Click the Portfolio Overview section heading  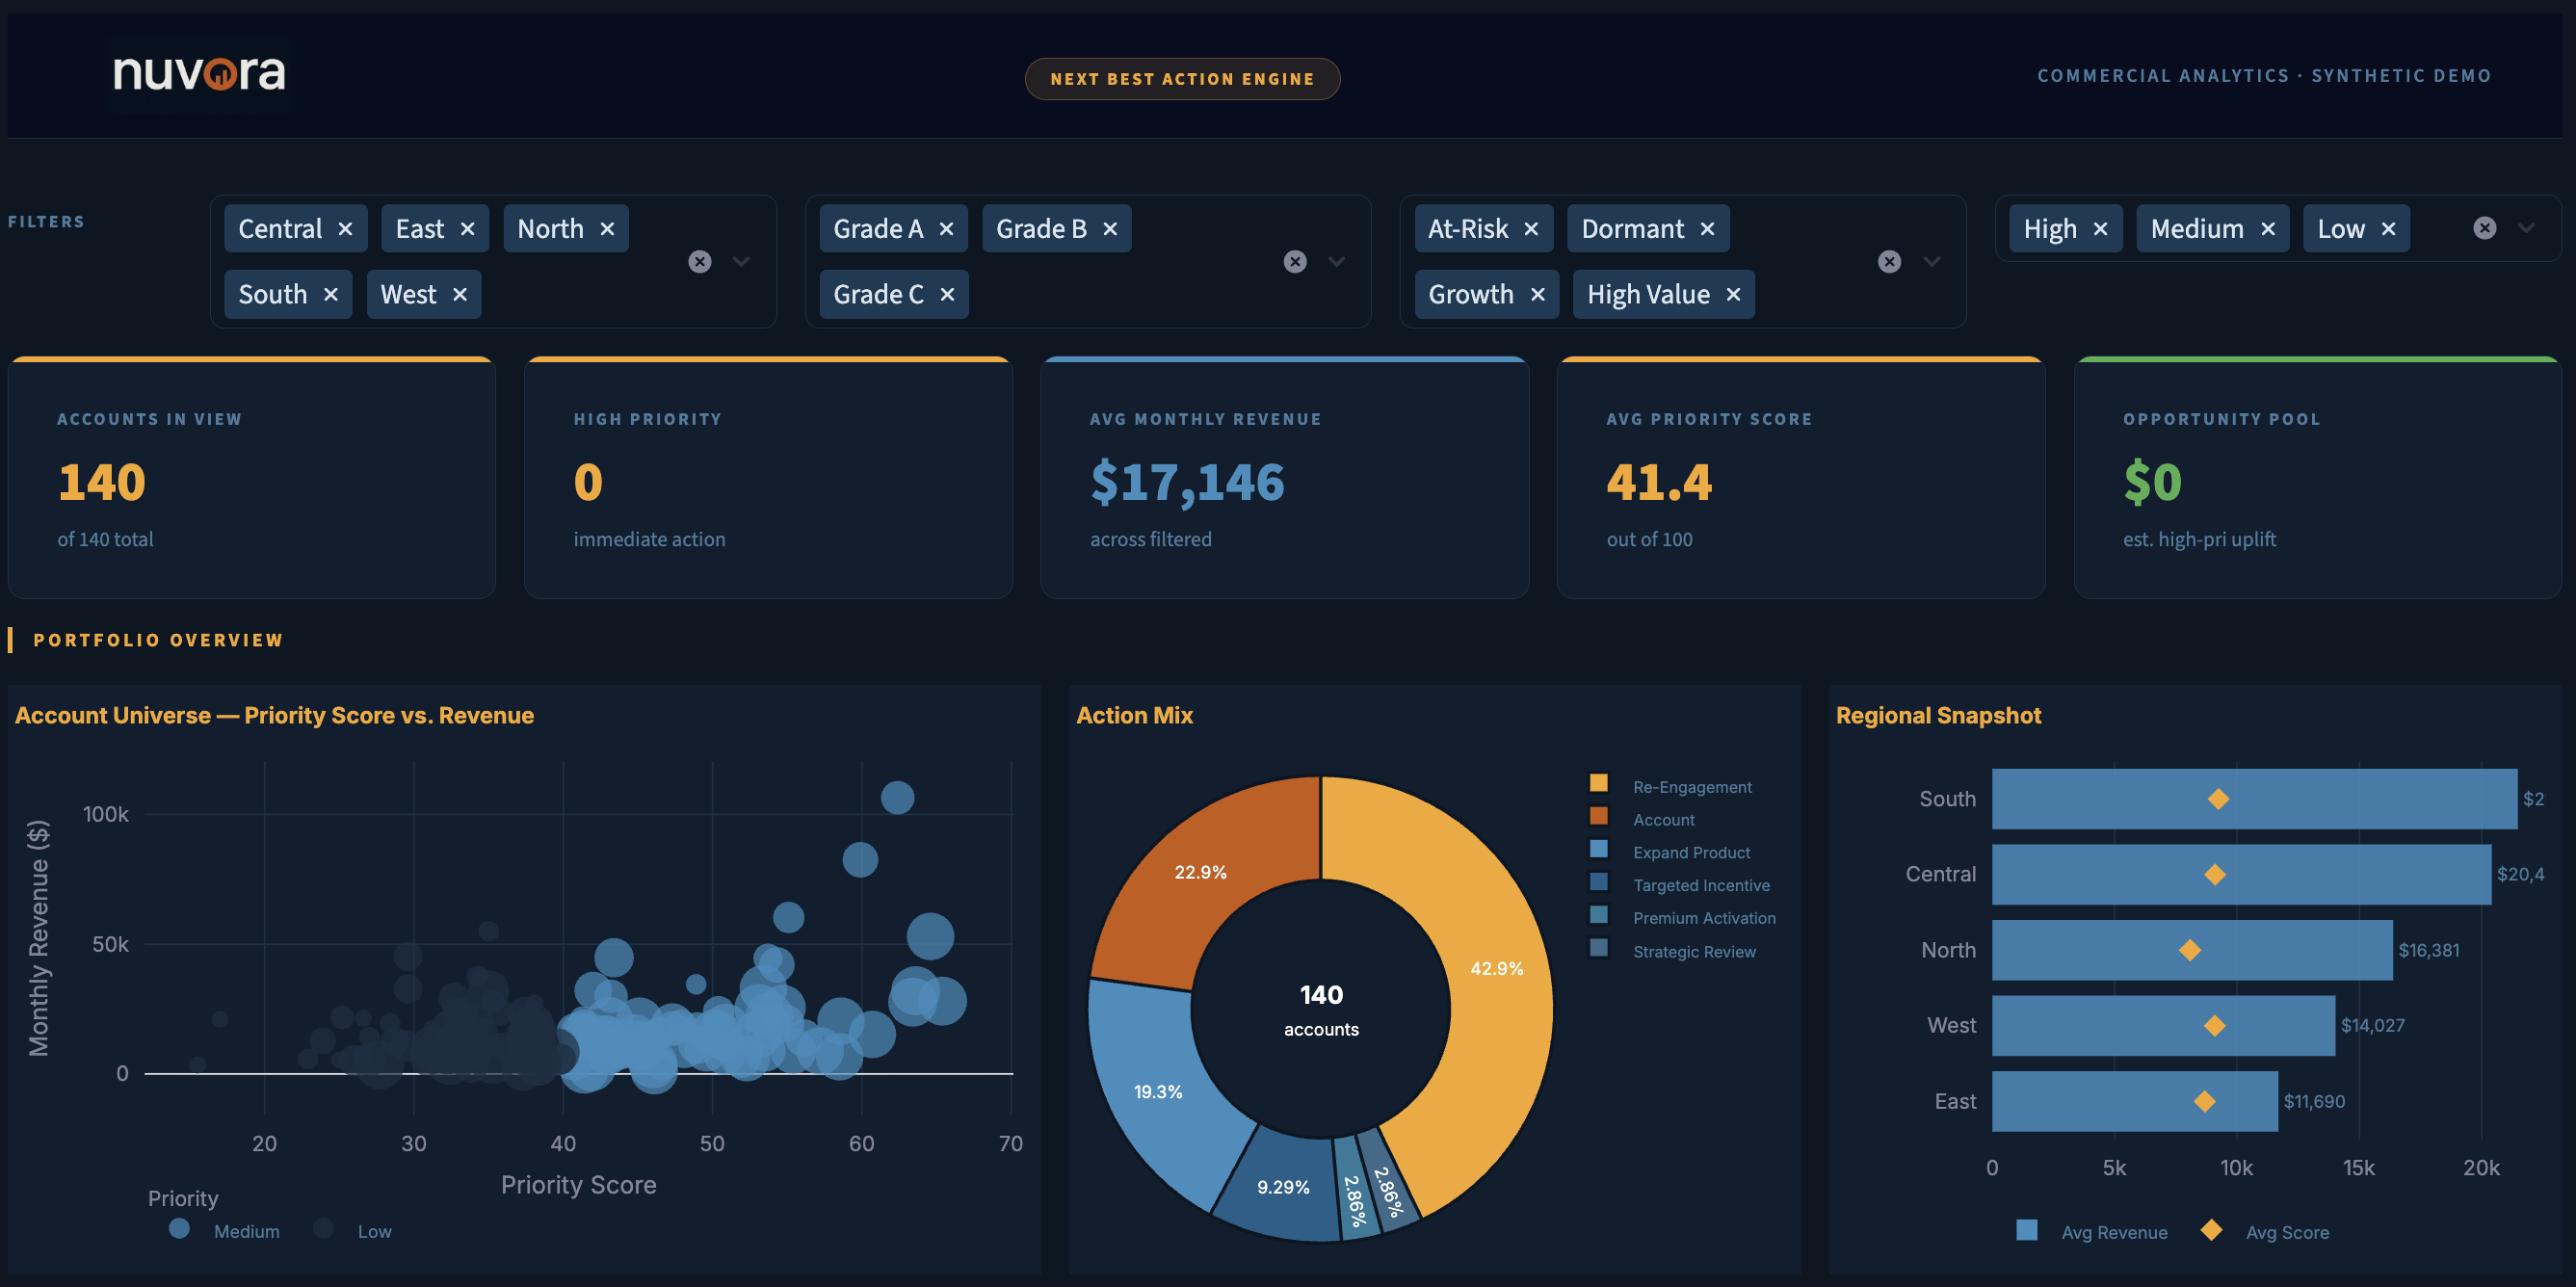(158, 640)
